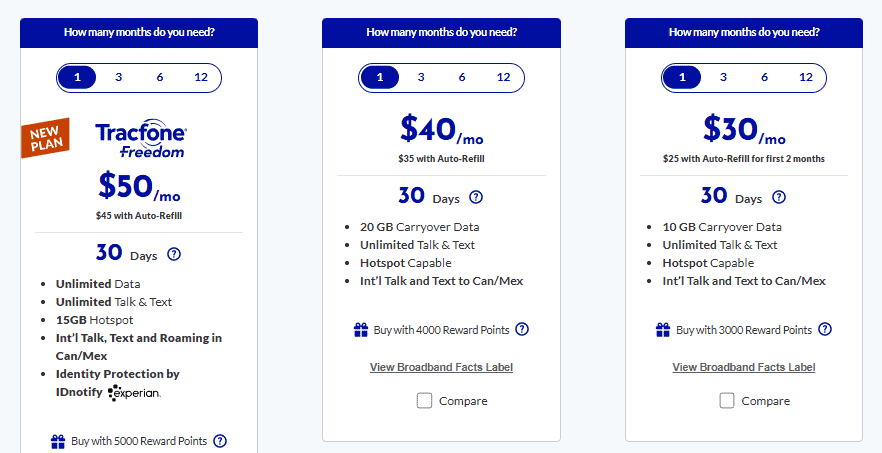Click help icon beside 30 Days in $40 plan
Screen dimensions: 882x453
point(476,197)
